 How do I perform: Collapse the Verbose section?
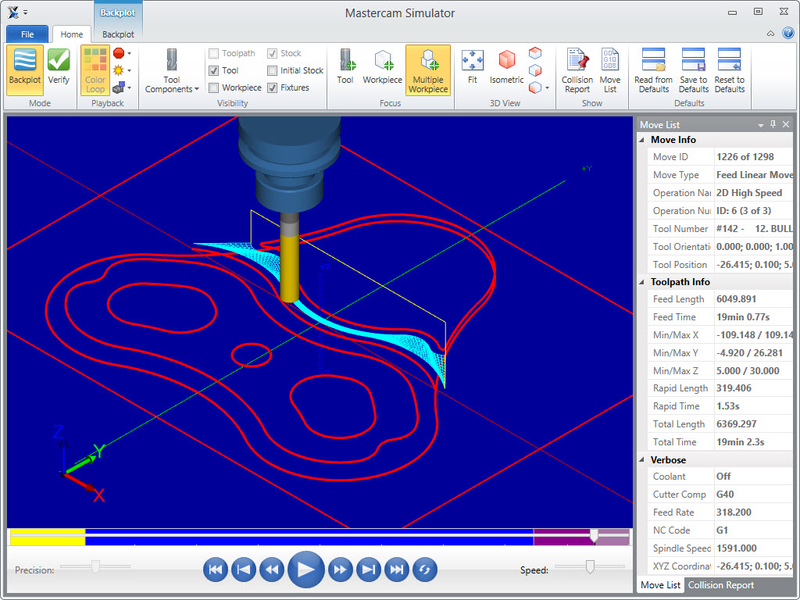(642, 460)
